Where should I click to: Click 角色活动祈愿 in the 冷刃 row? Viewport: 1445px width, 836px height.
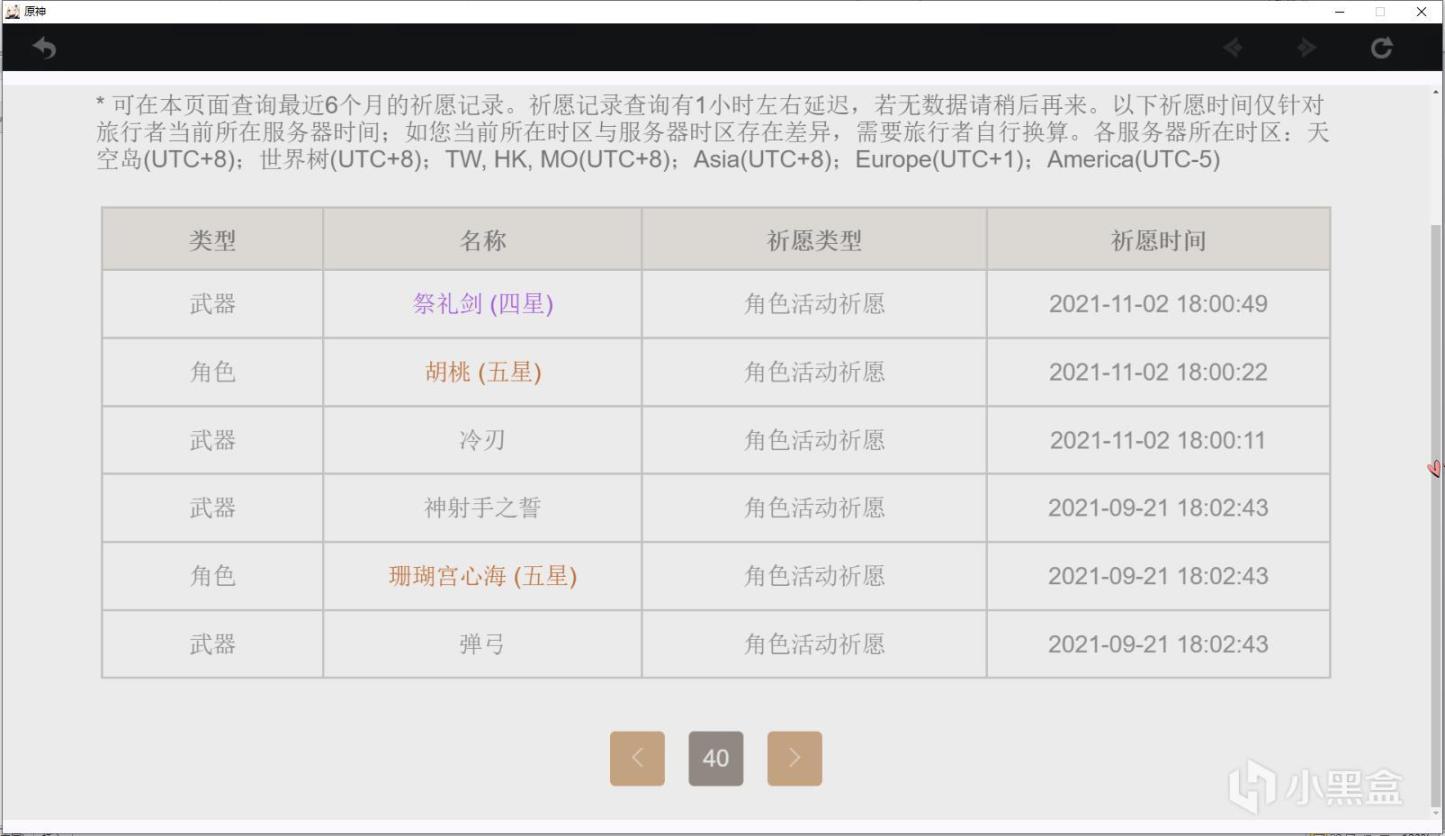pyautogui.click(x=814, y=440)
